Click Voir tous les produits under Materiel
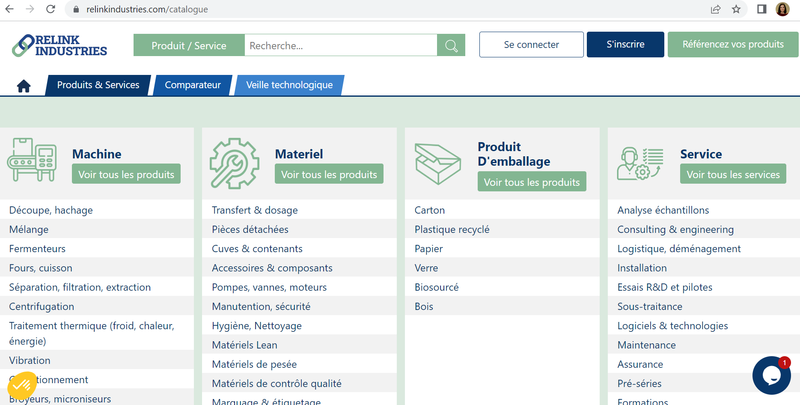Screen dimensions: 800x405 (329, 174)
